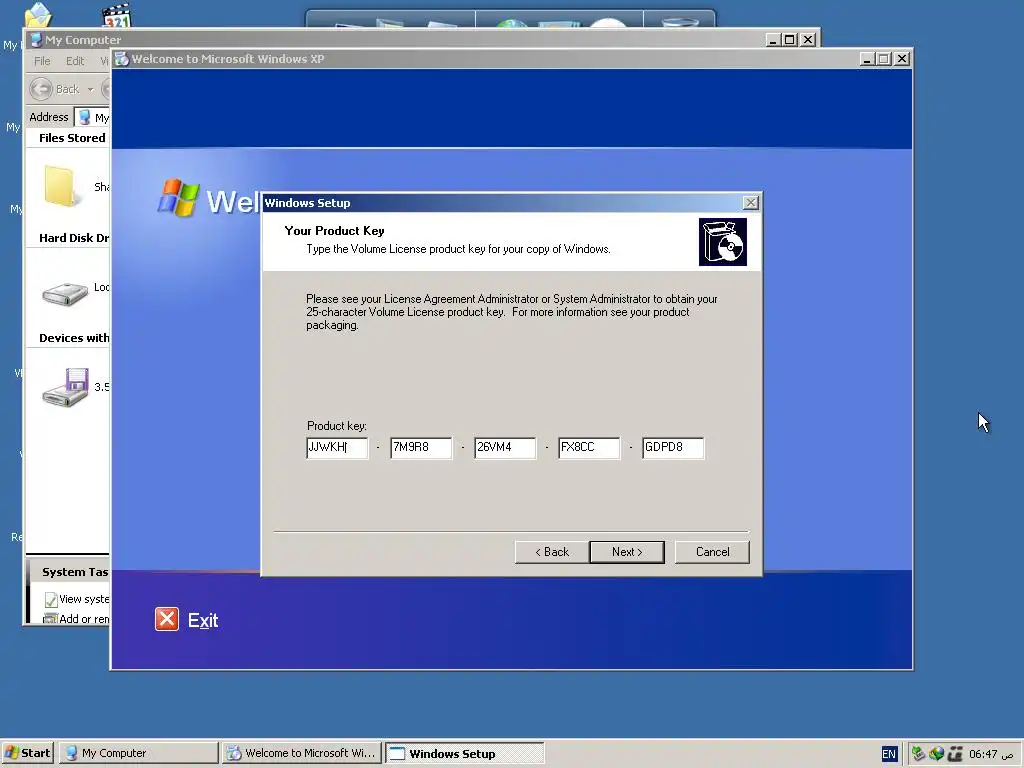This screenshot has width=1024, height=768.
Task: Click My Computer icon in Address bar
Action: click(x=84, y=118)
